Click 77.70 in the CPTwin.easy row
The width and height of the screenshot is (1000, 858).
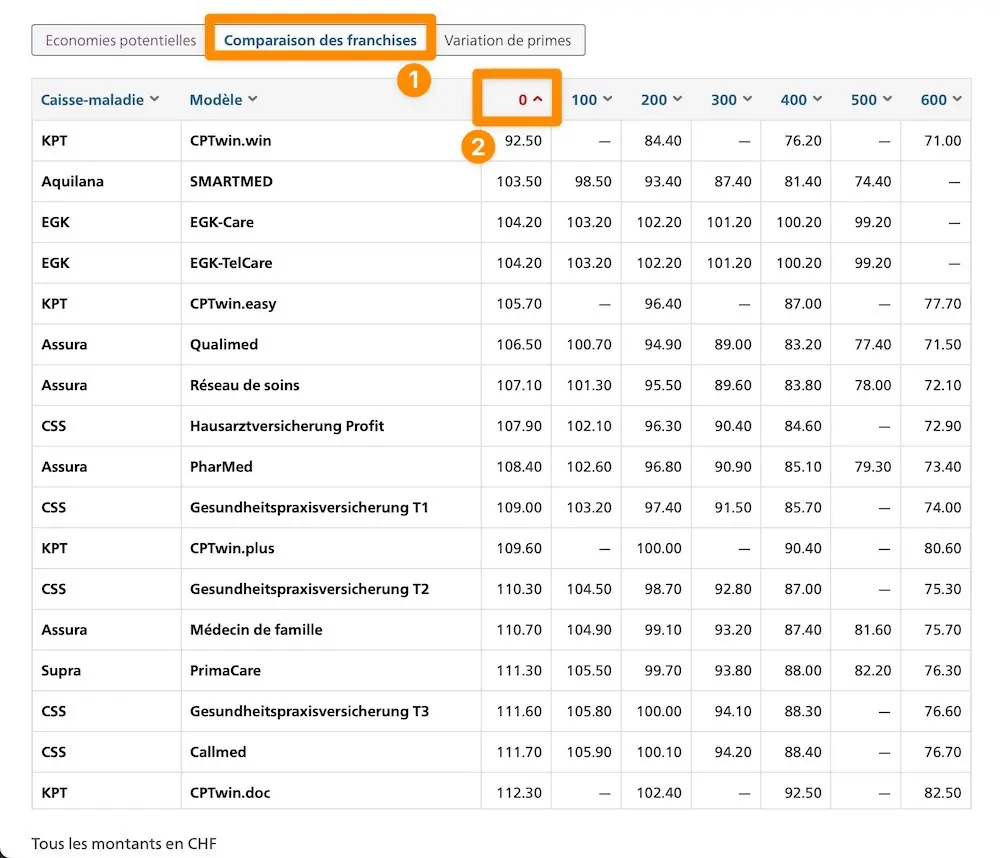943,304
